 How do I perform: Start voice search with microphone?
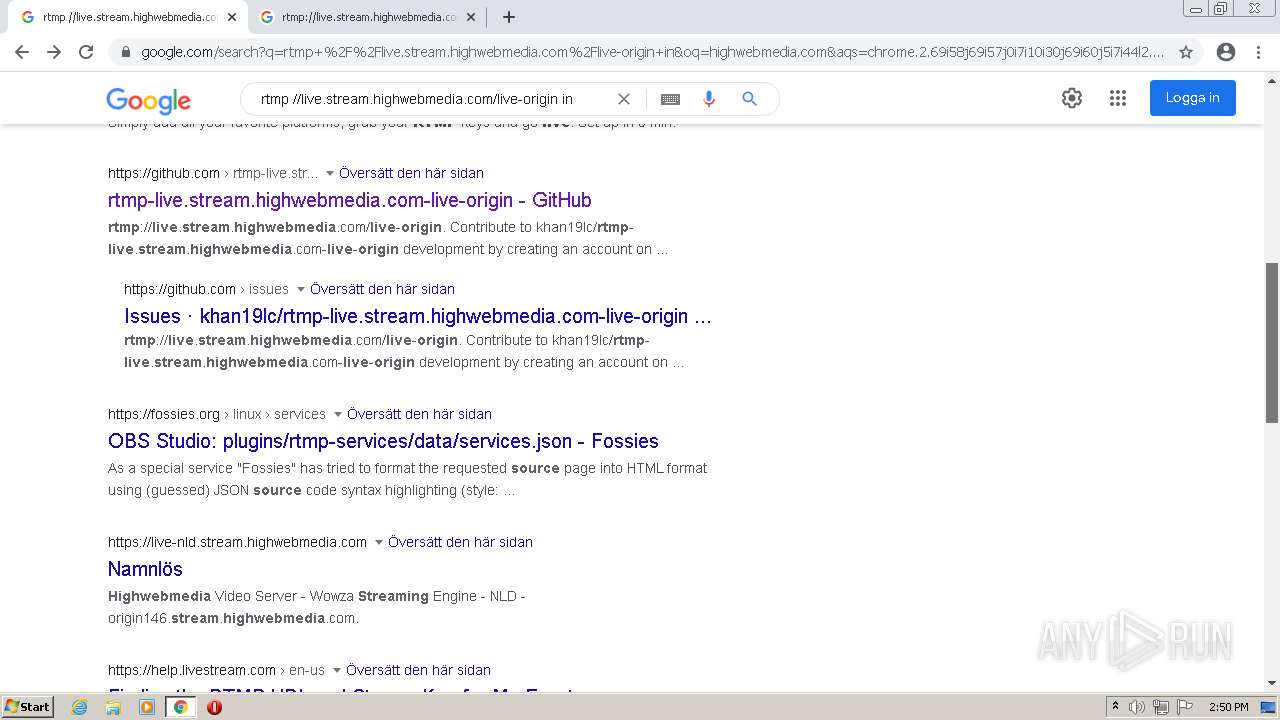[x=709, y=99]
